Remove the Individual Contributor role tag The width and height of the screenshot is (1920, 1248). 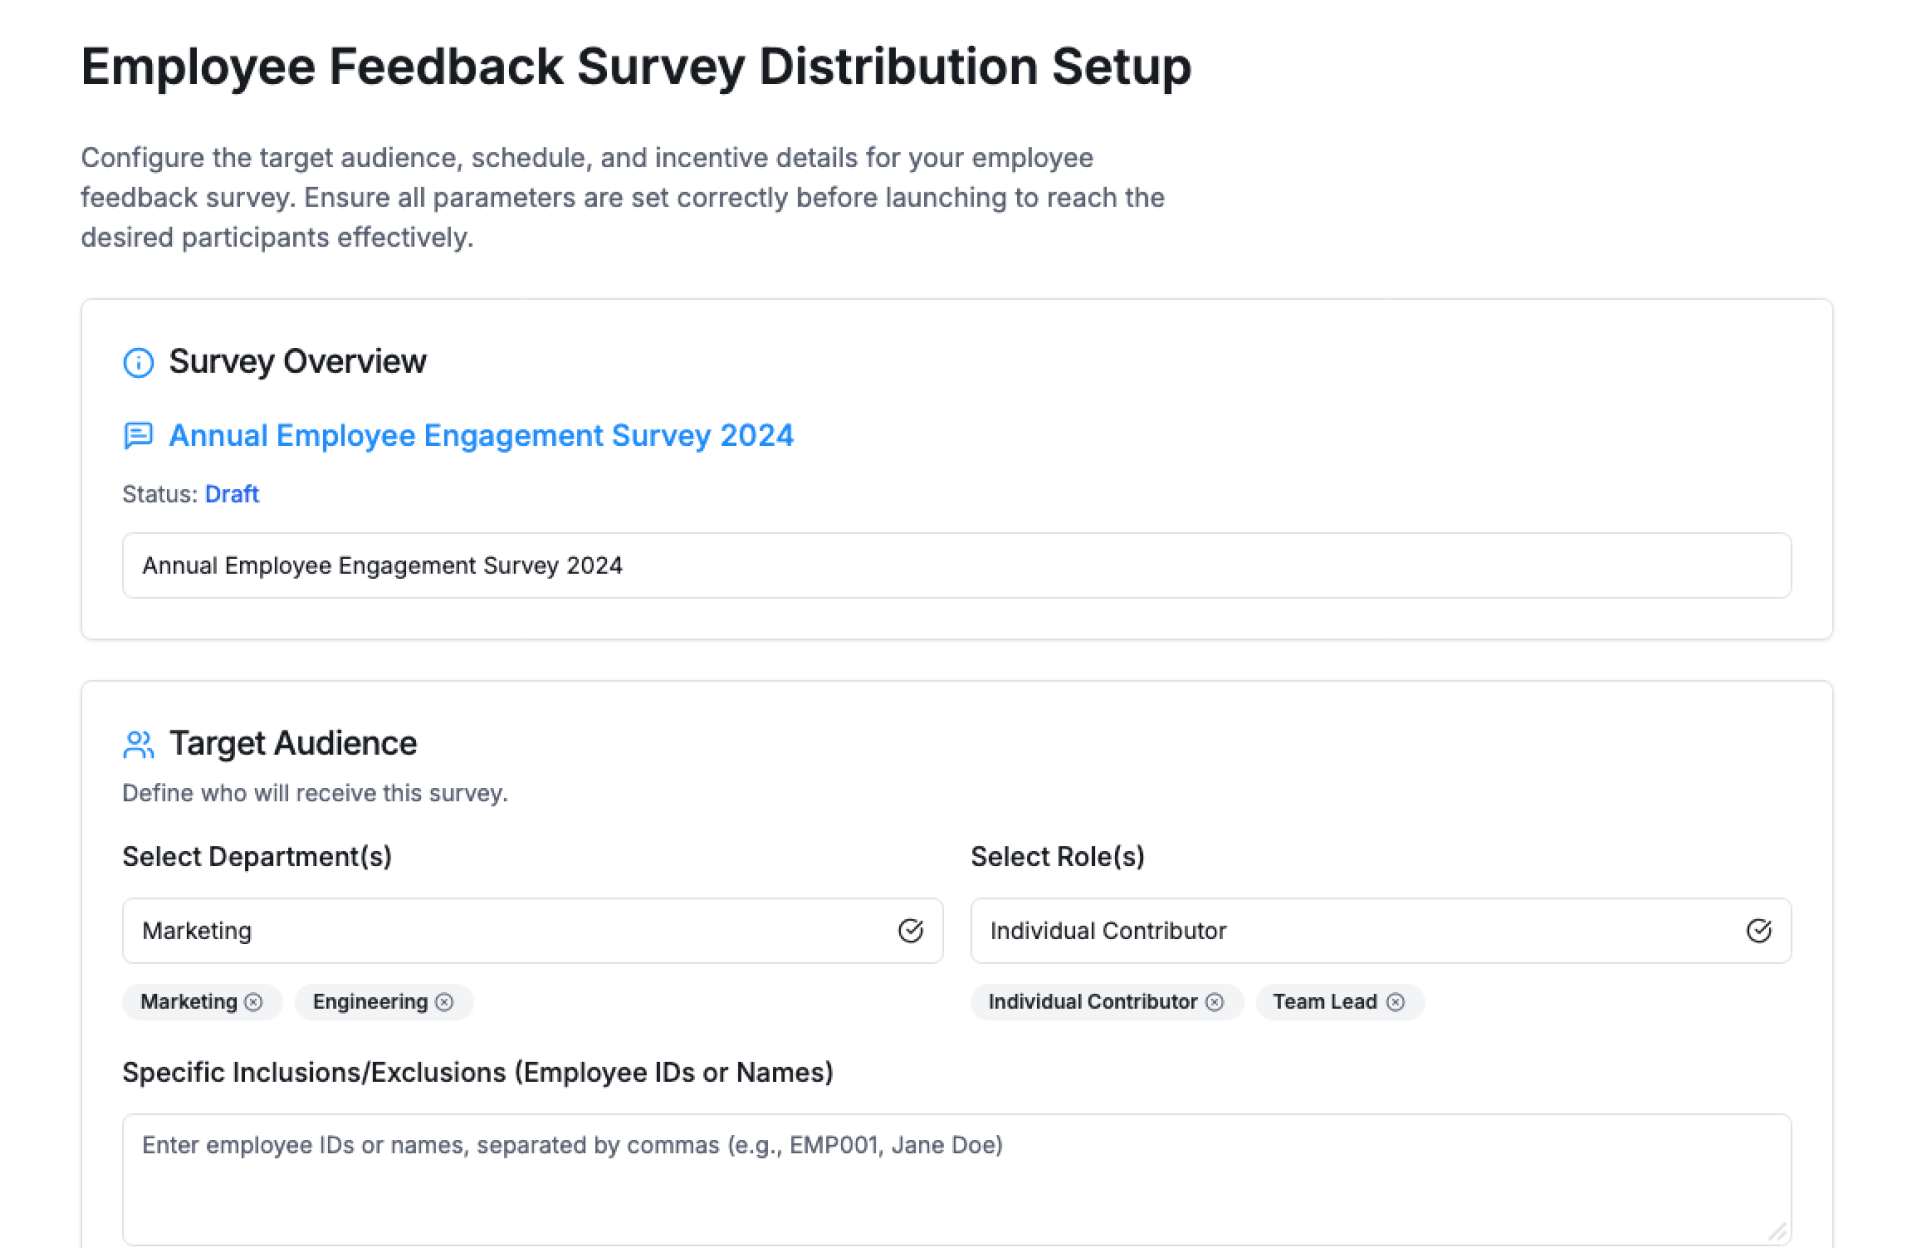1215,1002
